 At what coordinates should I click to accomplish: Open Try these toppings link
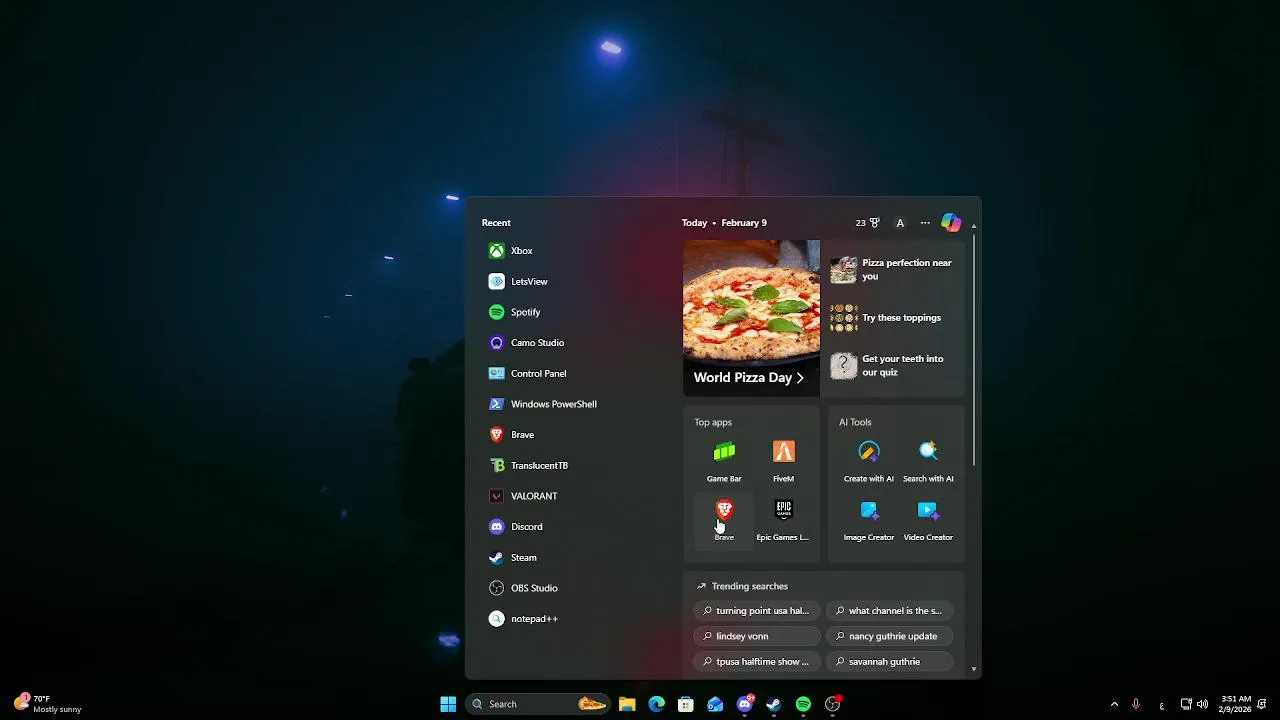893,318
